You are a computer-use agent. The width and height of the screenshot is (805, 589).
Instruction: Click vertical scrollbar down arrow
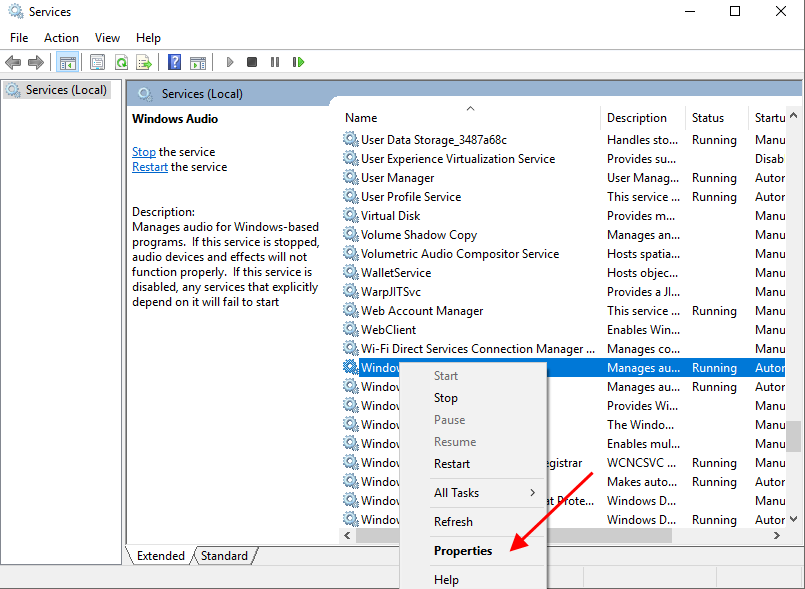click(x=793, y=519)
